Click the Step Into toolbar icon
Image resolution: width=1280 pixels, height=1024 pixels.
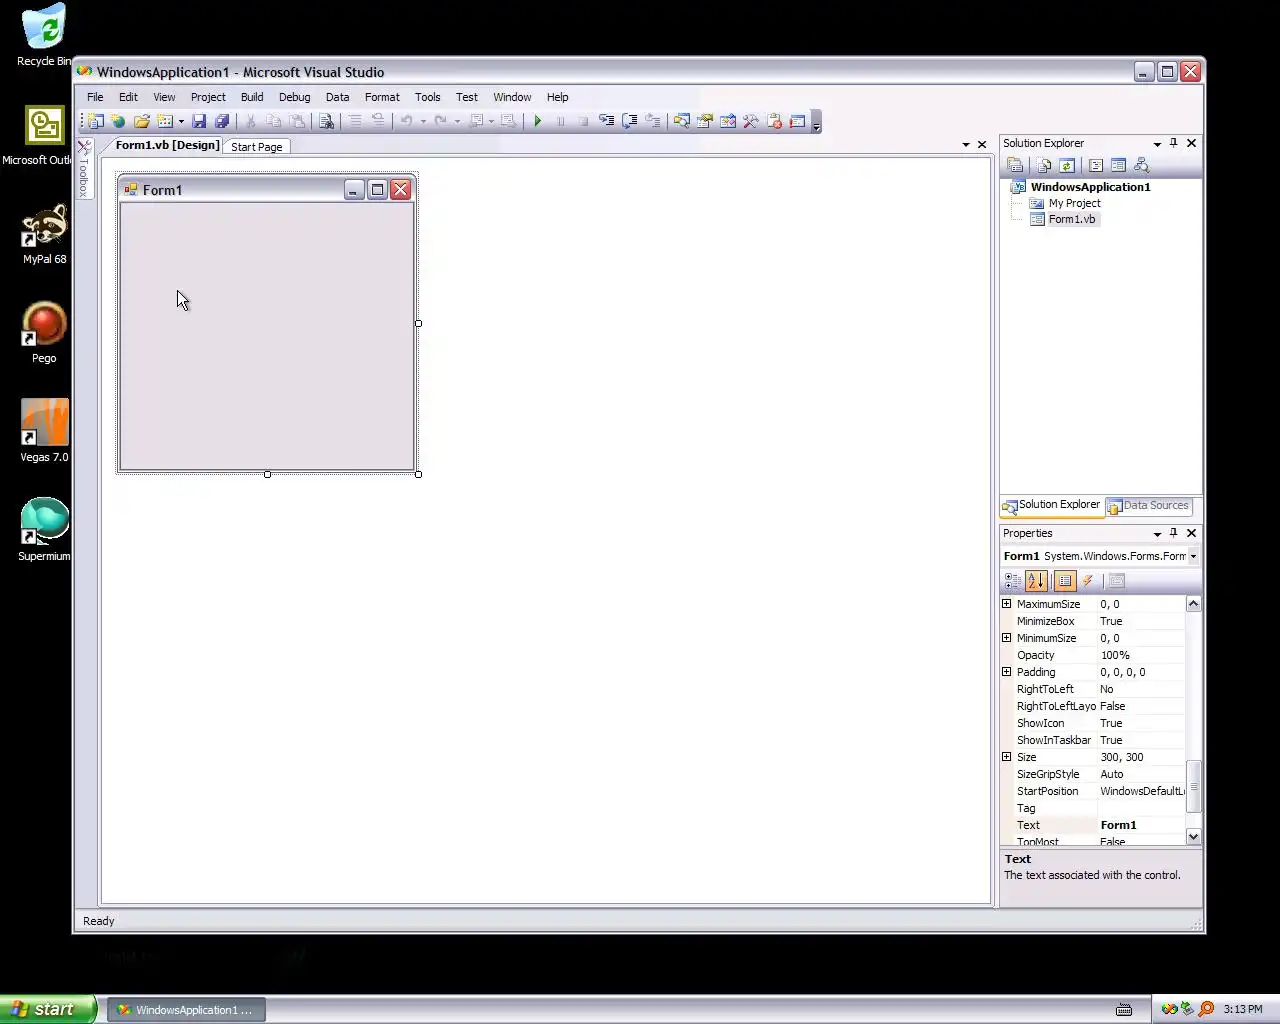pos(606,121)
